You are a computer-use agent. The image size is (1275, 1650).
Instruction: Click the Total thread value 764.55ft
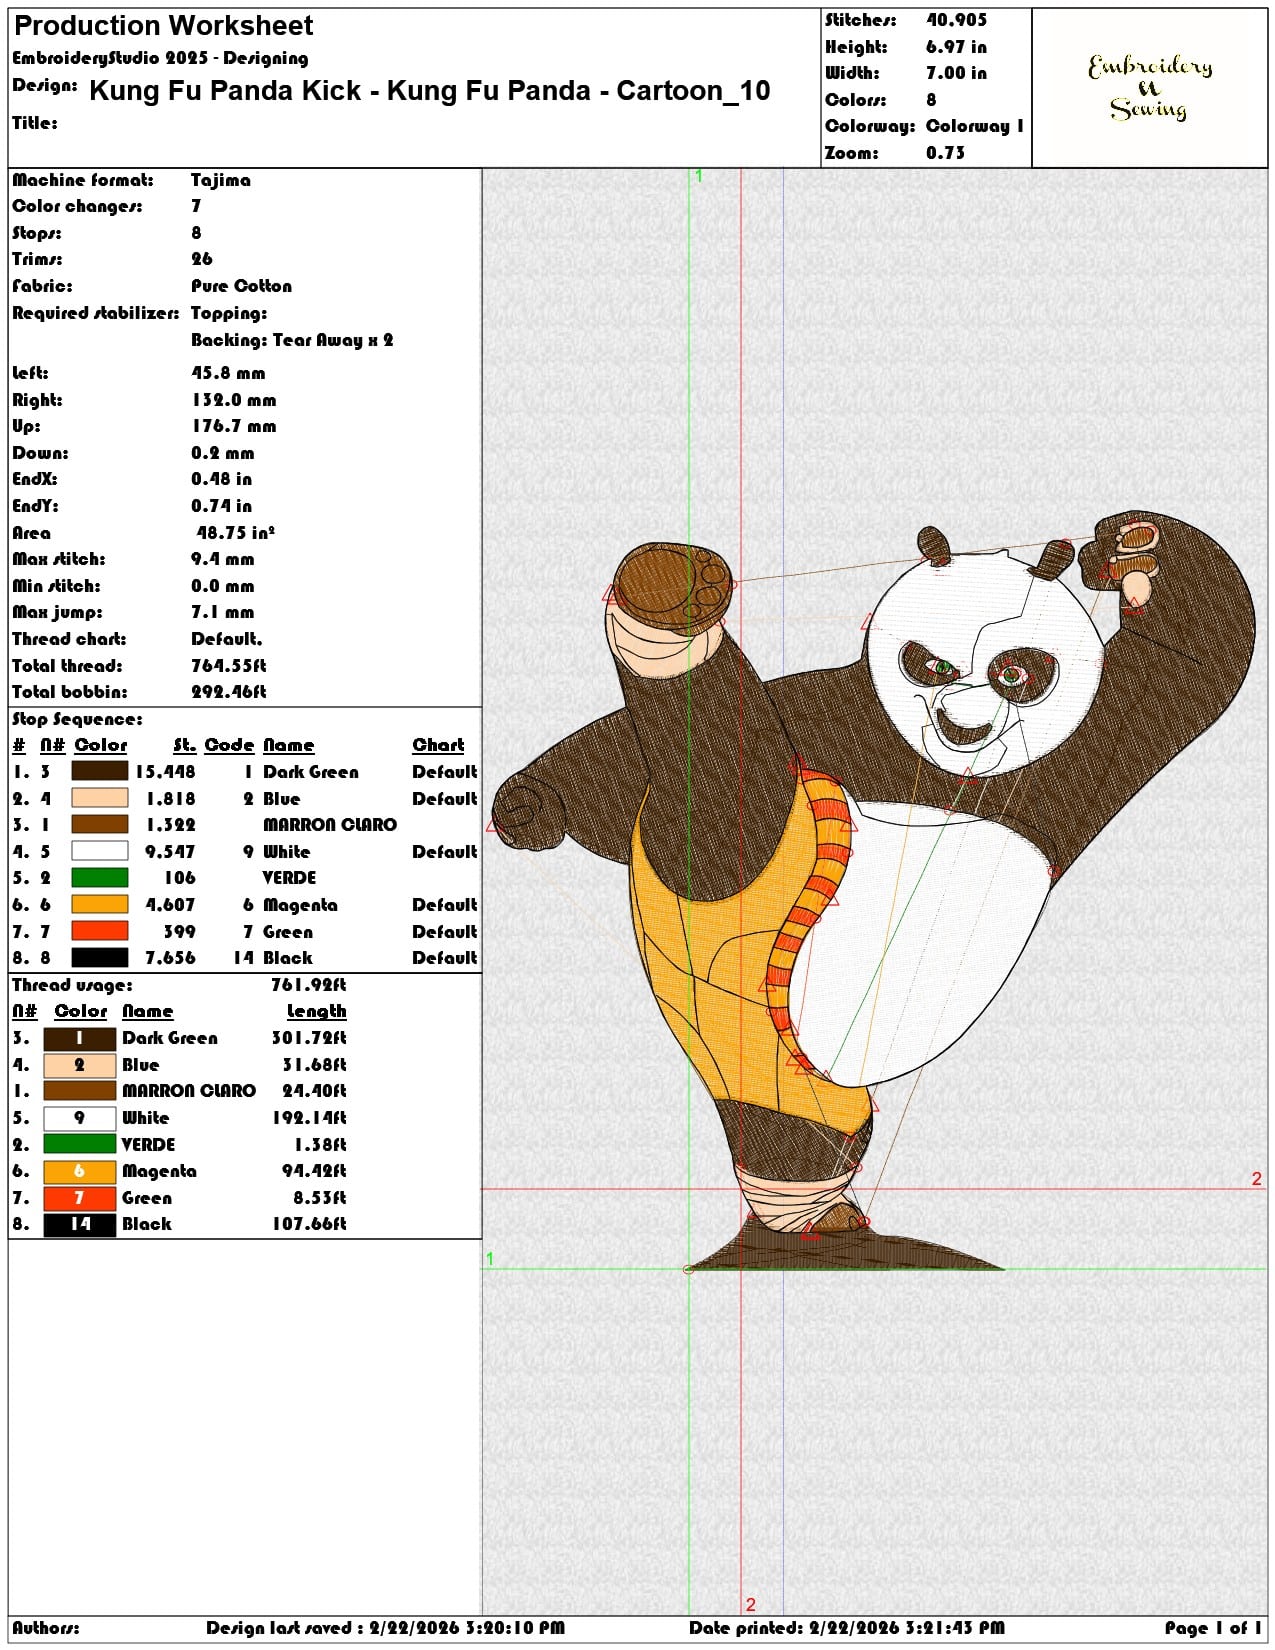[x=229, y=665]
